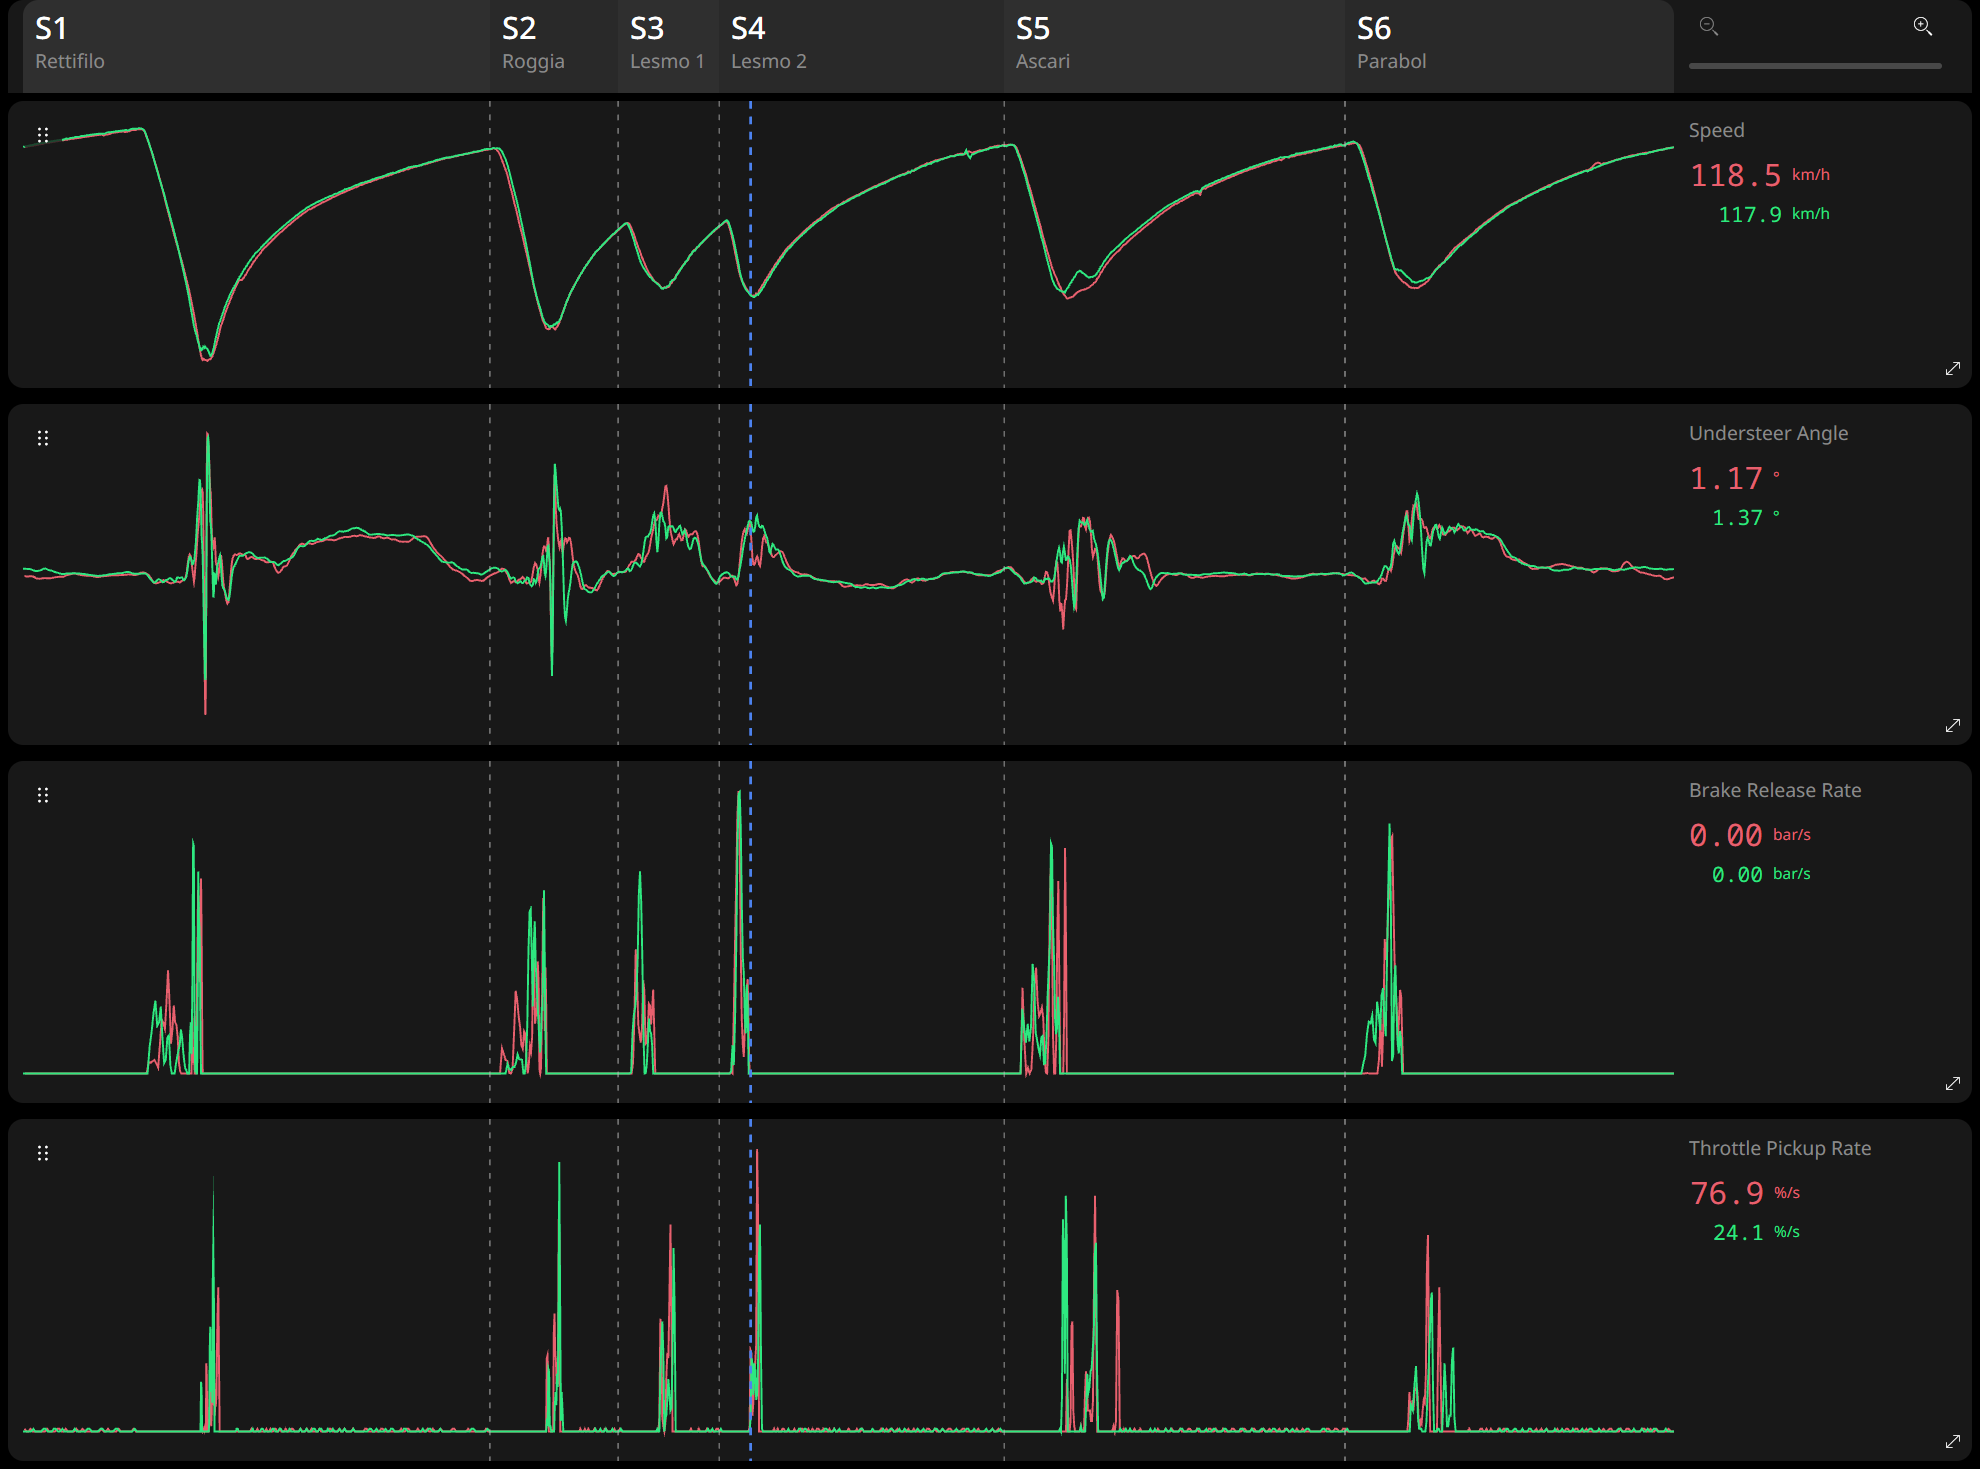This screenshot has height=1469, width=1980.
Task: Click the green 24.1 %/s throttle value
Action: click(x=1756, y=1233)
